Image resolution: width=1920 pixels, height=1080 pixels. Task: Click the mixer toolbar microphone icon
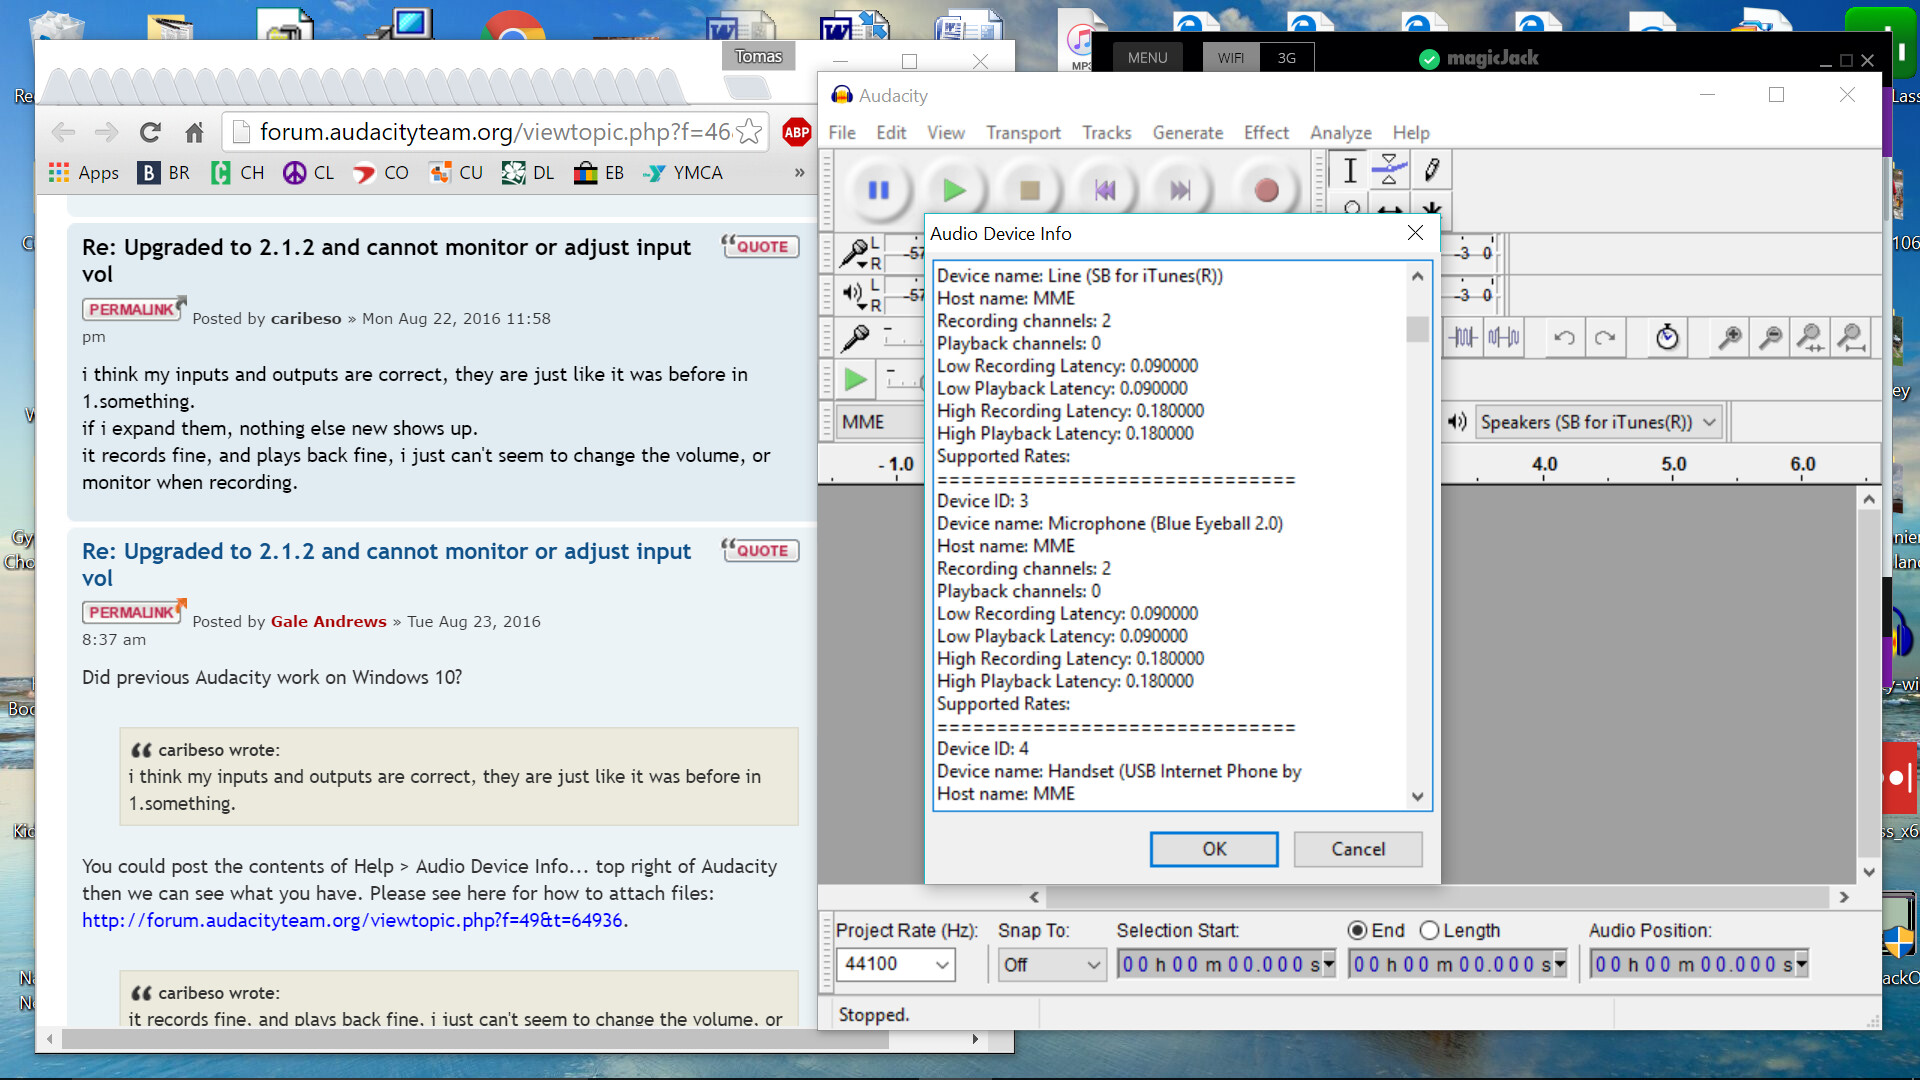[x=856, y=338]
